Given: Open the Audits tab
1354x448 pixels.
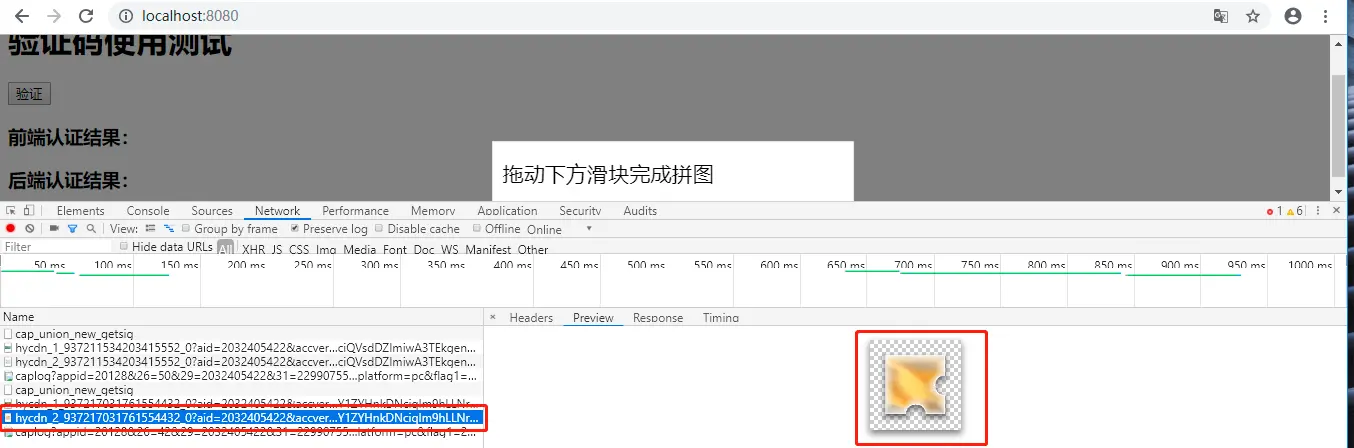Looking at the screenshot, I should pos(640,211).
